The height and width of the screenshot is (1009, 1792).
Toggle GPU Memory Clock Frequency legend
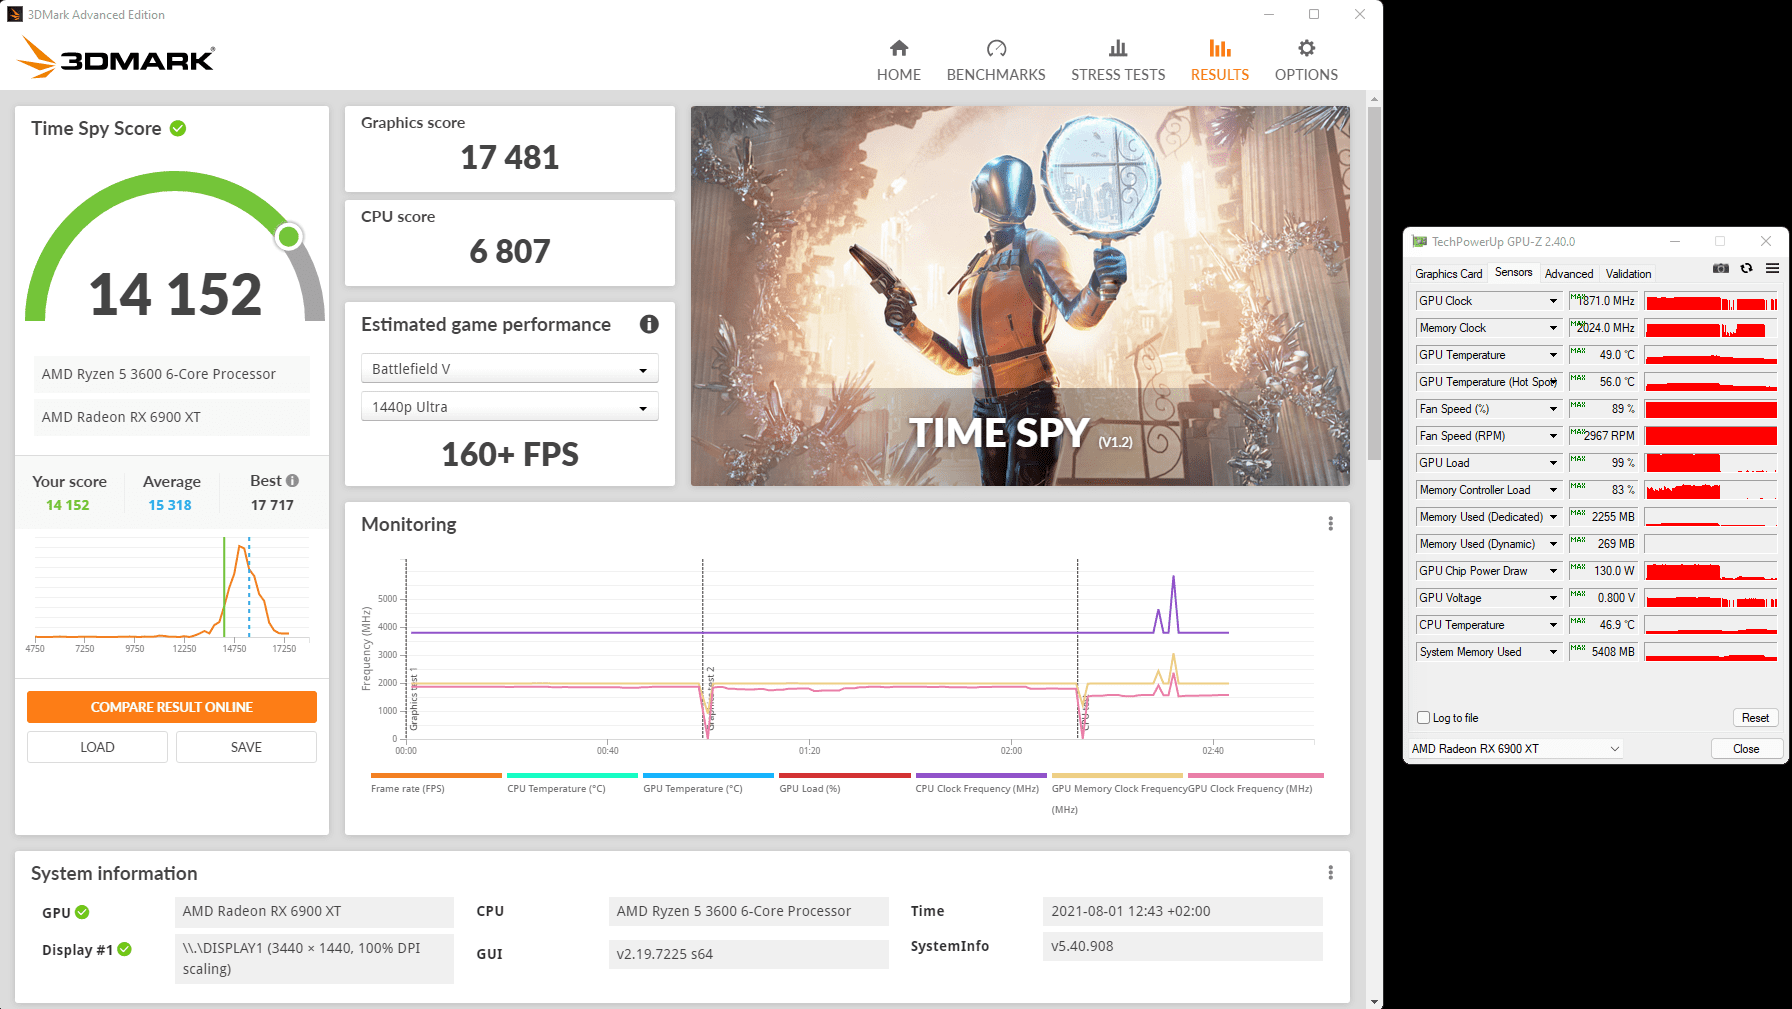click(1117, 793)
